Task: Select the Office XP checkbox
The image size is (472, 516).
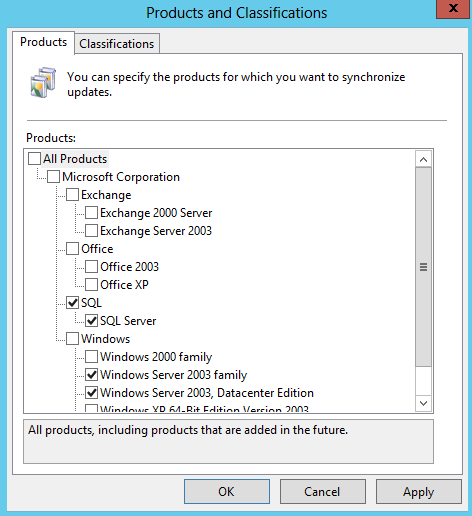Action: pyautogui.click(x=91, y=285)
